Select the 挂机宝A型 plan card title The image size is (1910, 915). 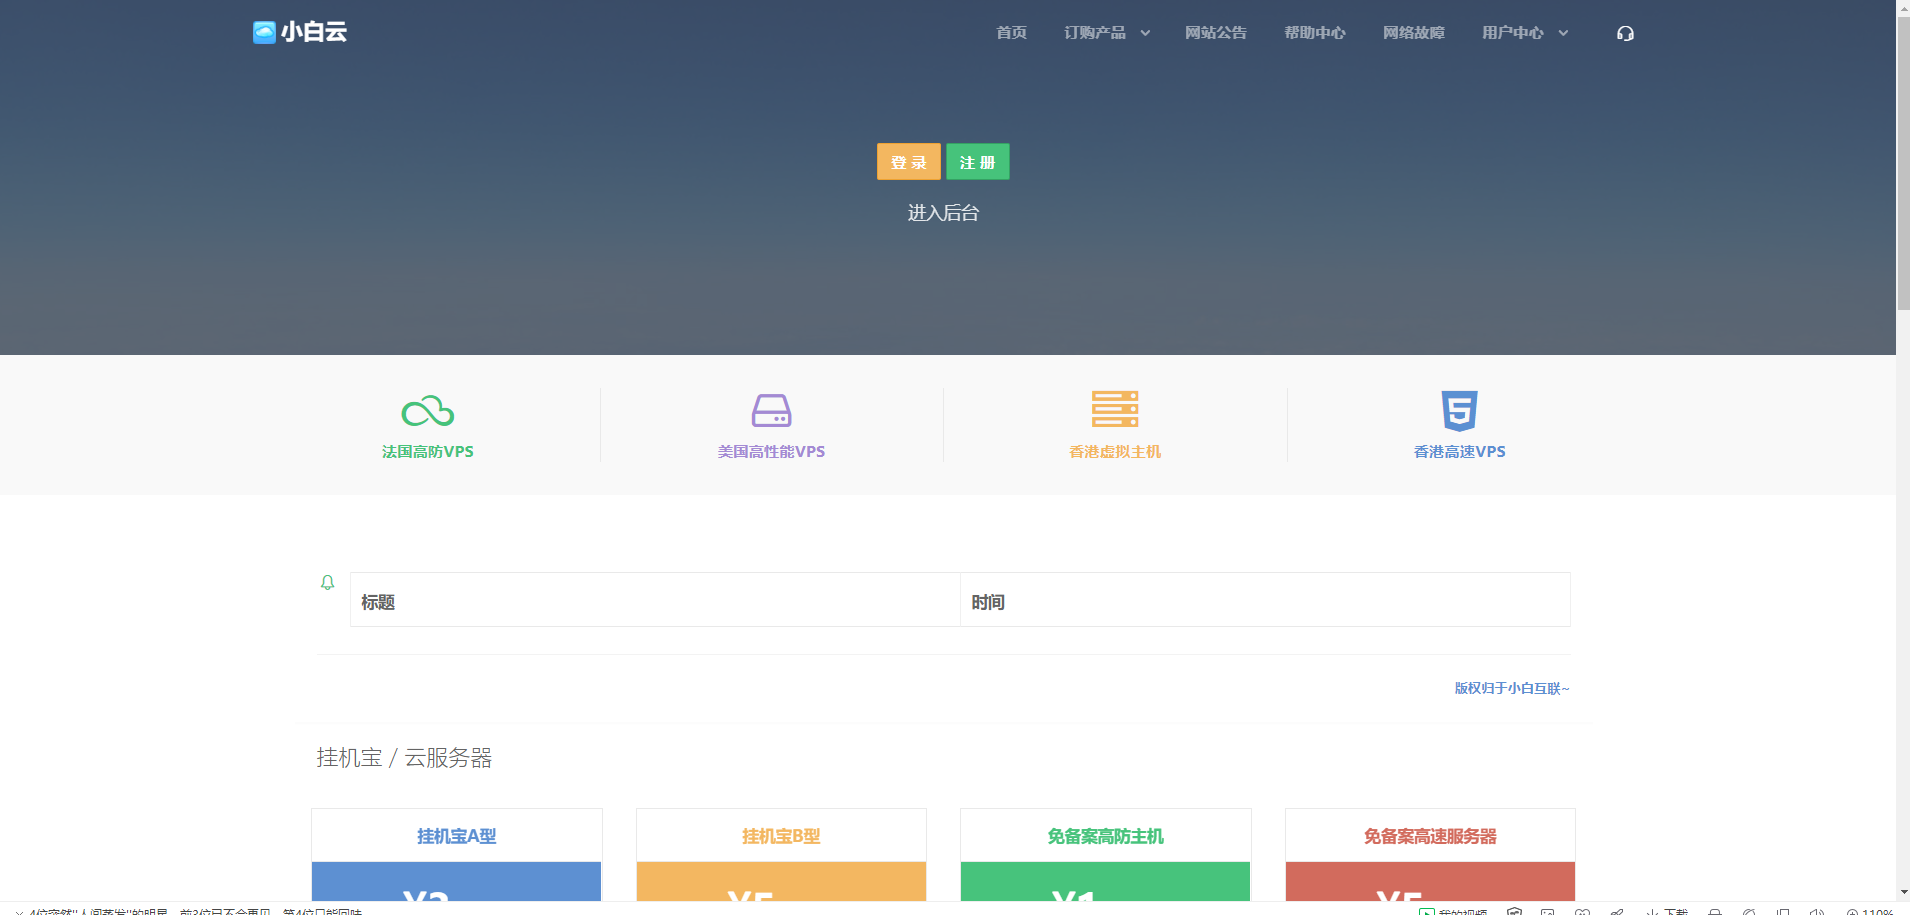[x=456, y=836]
